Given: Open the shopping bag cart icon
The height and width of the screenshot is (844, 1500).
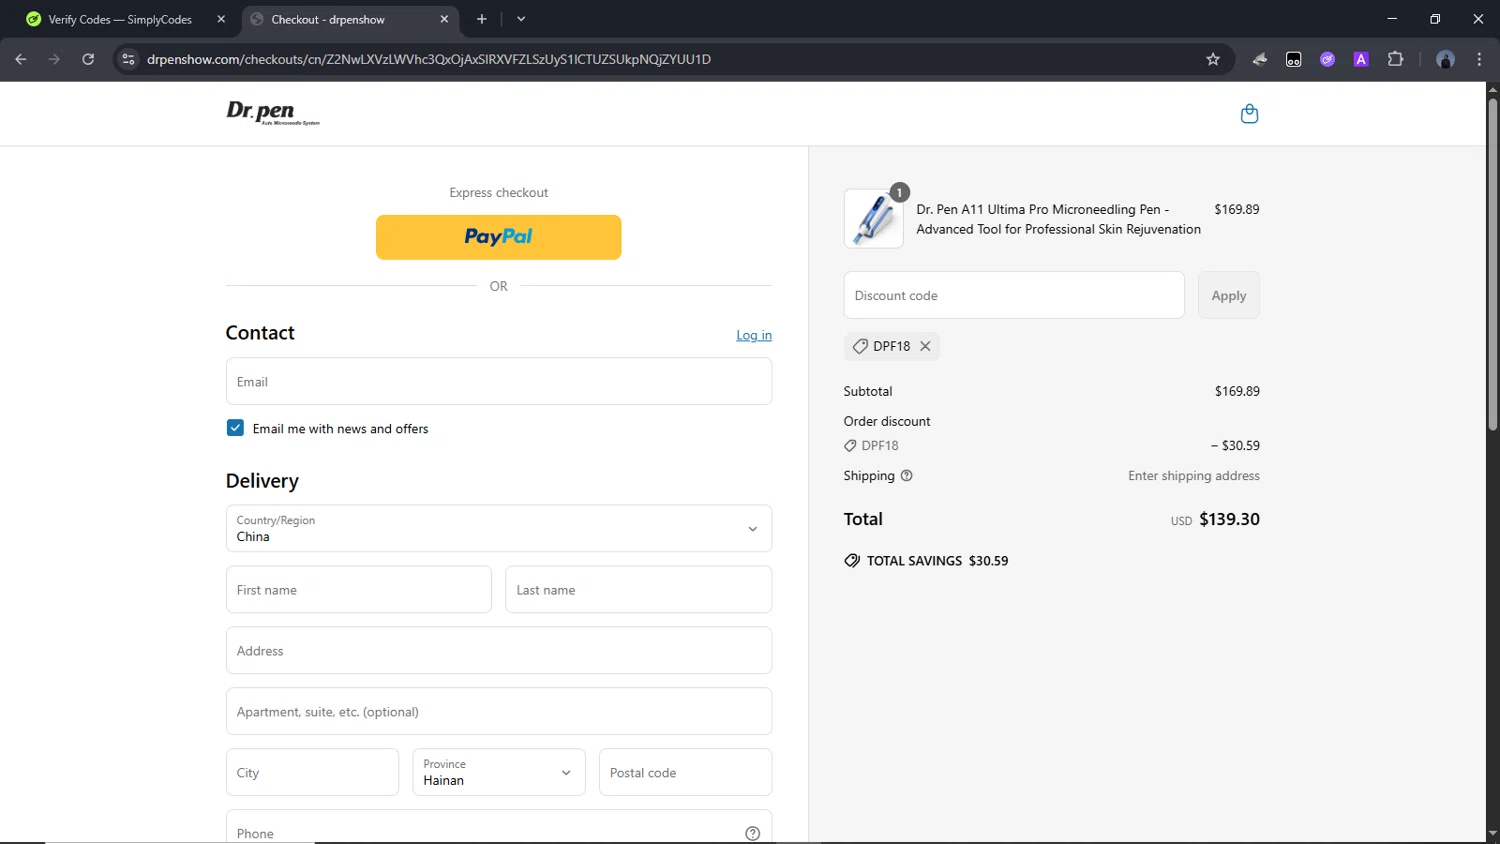Looking at the screenshot, I should pos(1249,114).
